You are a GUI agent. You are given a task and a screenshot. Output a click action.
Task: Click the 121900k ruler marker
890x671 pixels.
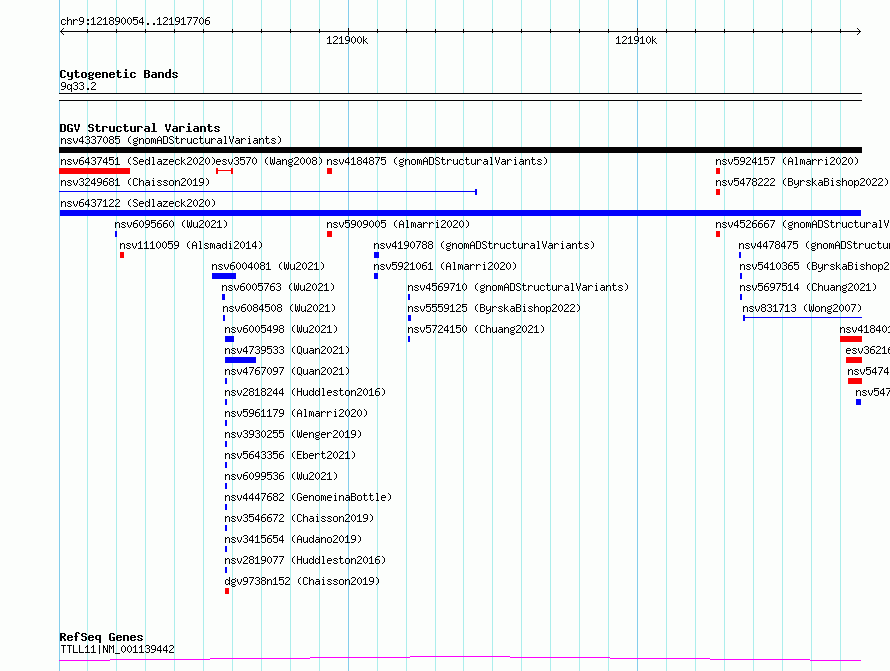pyautogui.click(x=347, y=40)
